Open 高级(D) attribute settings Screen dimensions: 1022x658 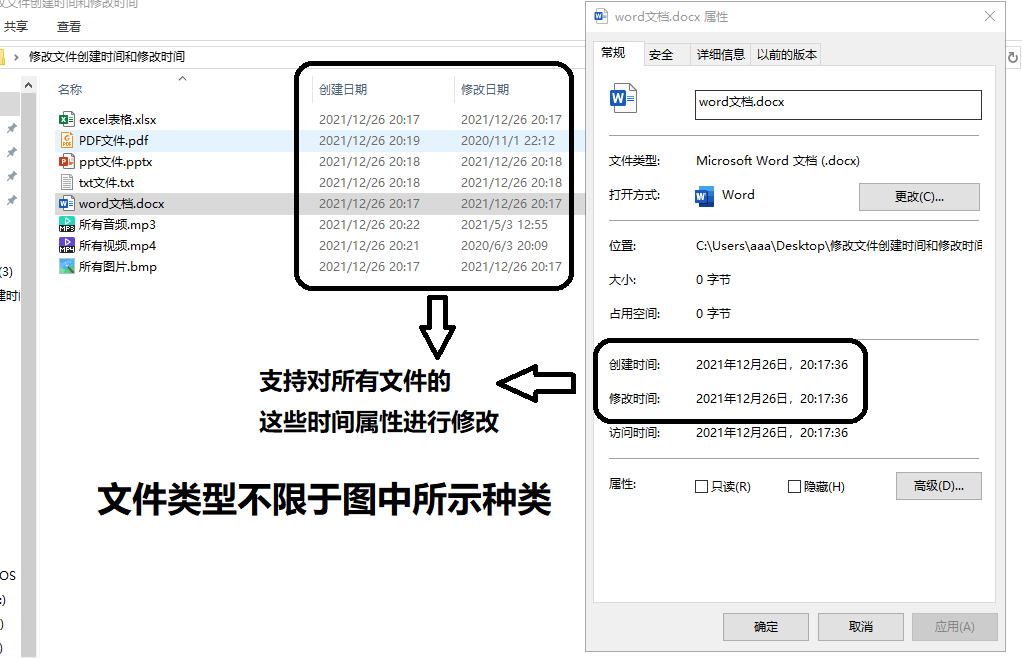click(x=937, y=485)
